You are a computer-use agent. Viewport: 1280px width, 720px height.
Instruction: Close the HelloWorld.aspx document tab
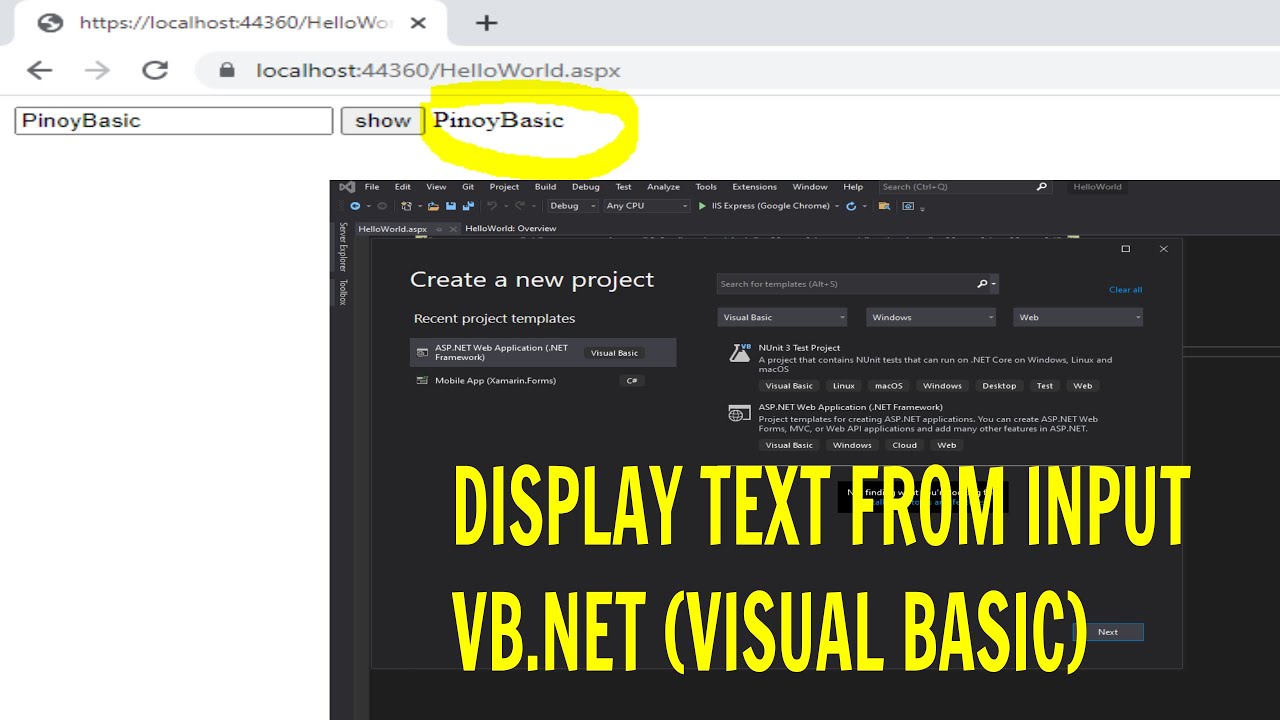click(x=453, y=229)
